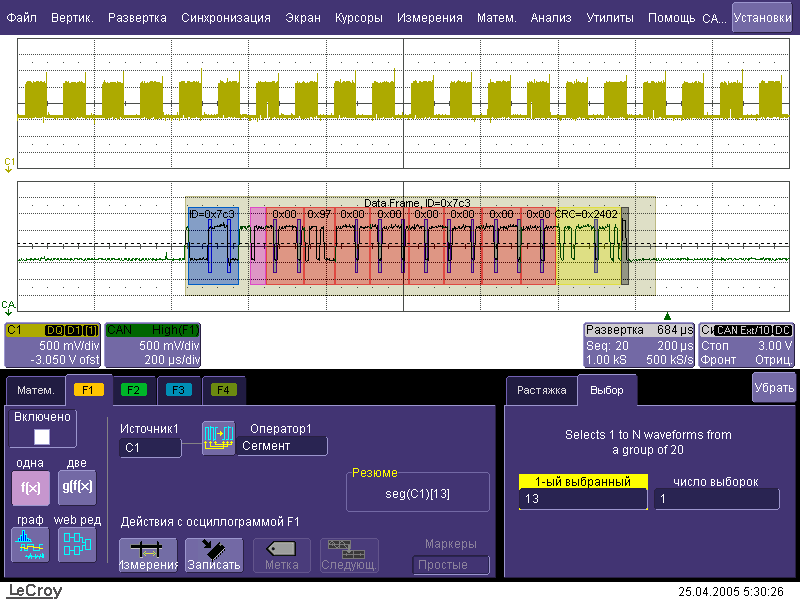Click the CAN High(F1) trace descriptor
The height and width of the screenshot is (600, 800).
[154, 345]
